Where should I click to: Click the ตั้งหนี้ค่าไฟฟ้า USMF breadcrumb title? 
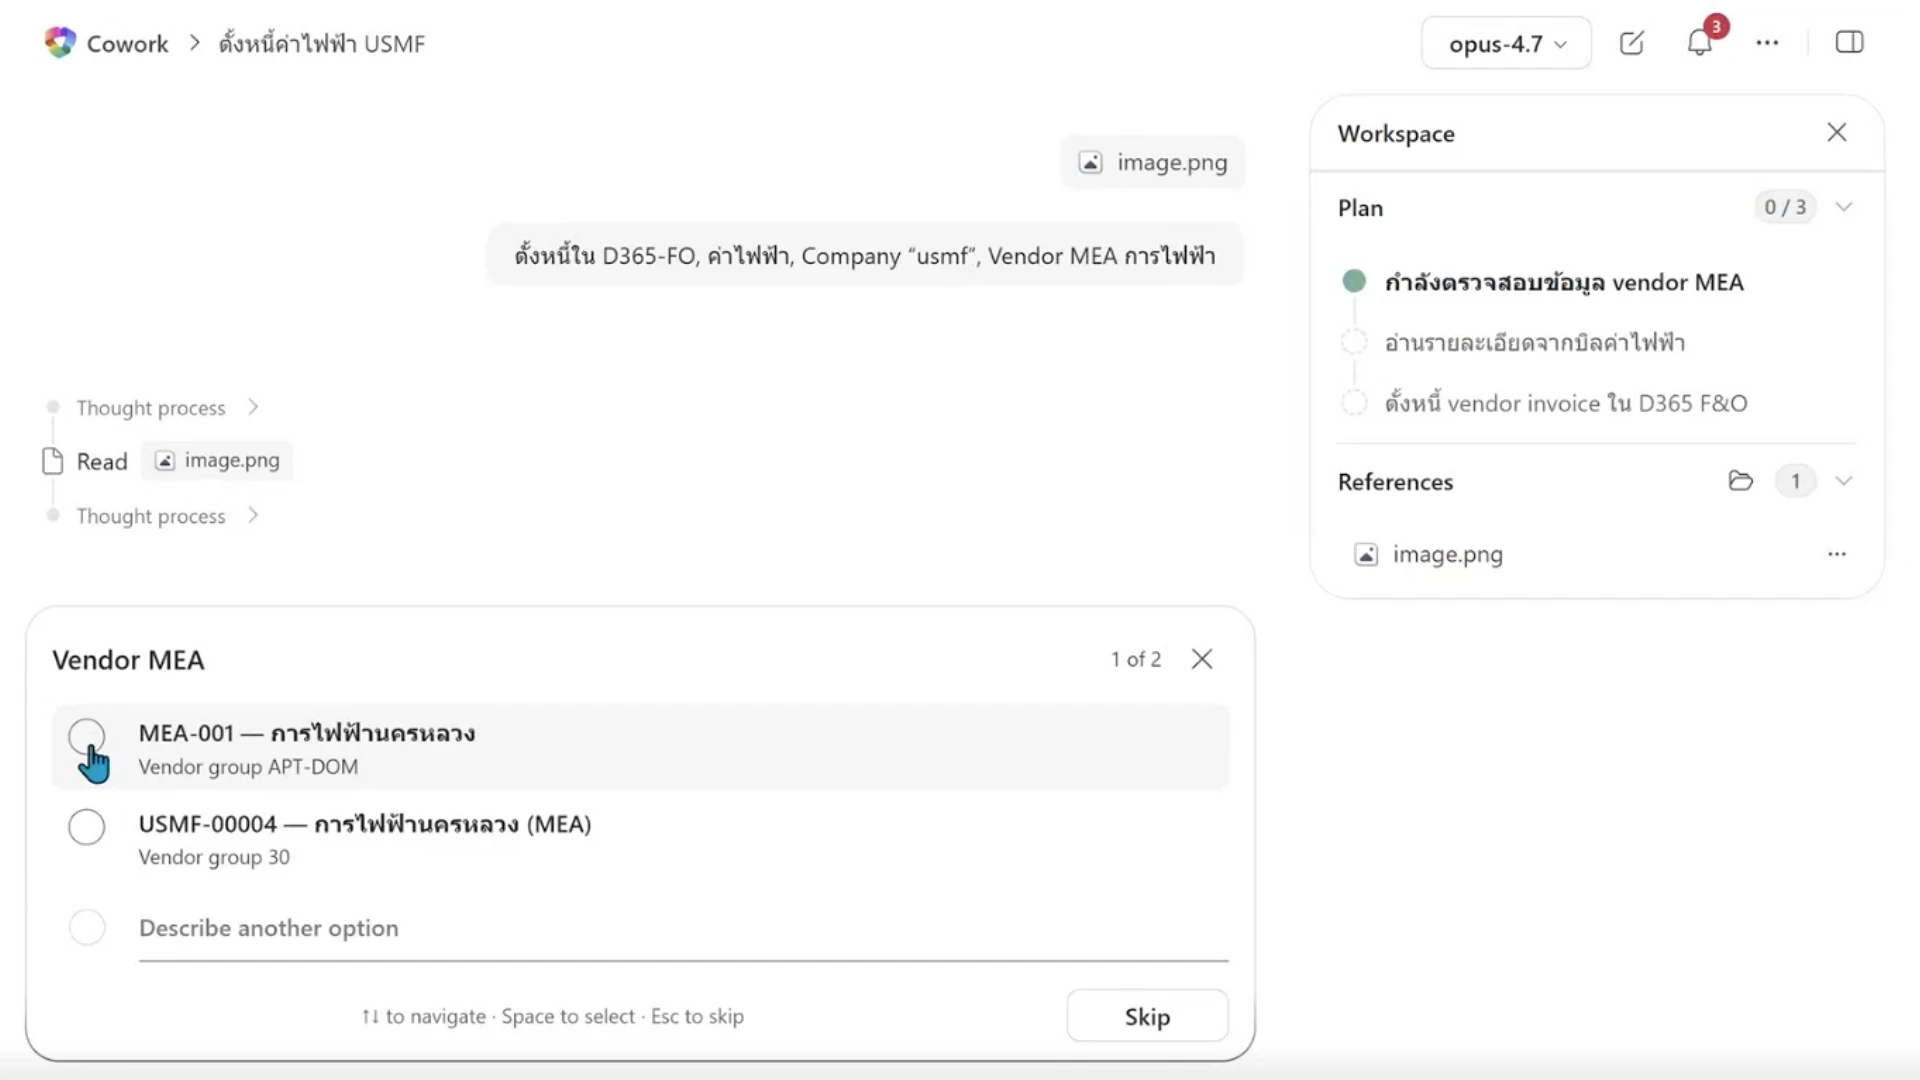(322, 43)
